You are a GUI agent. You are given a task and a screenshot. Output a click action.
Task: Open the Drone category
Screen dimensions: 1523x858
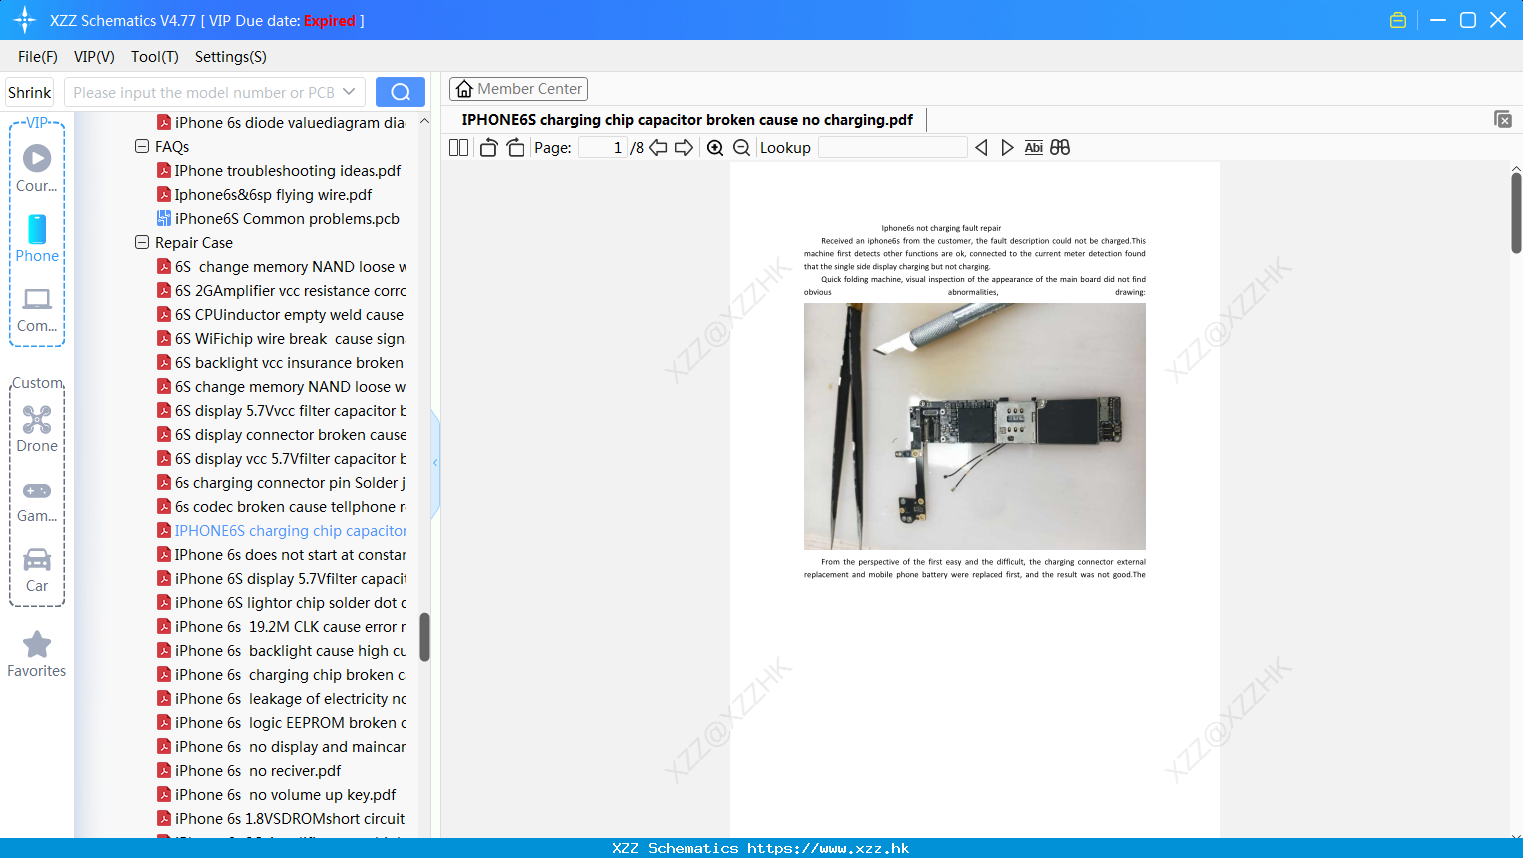coord(37,429)
